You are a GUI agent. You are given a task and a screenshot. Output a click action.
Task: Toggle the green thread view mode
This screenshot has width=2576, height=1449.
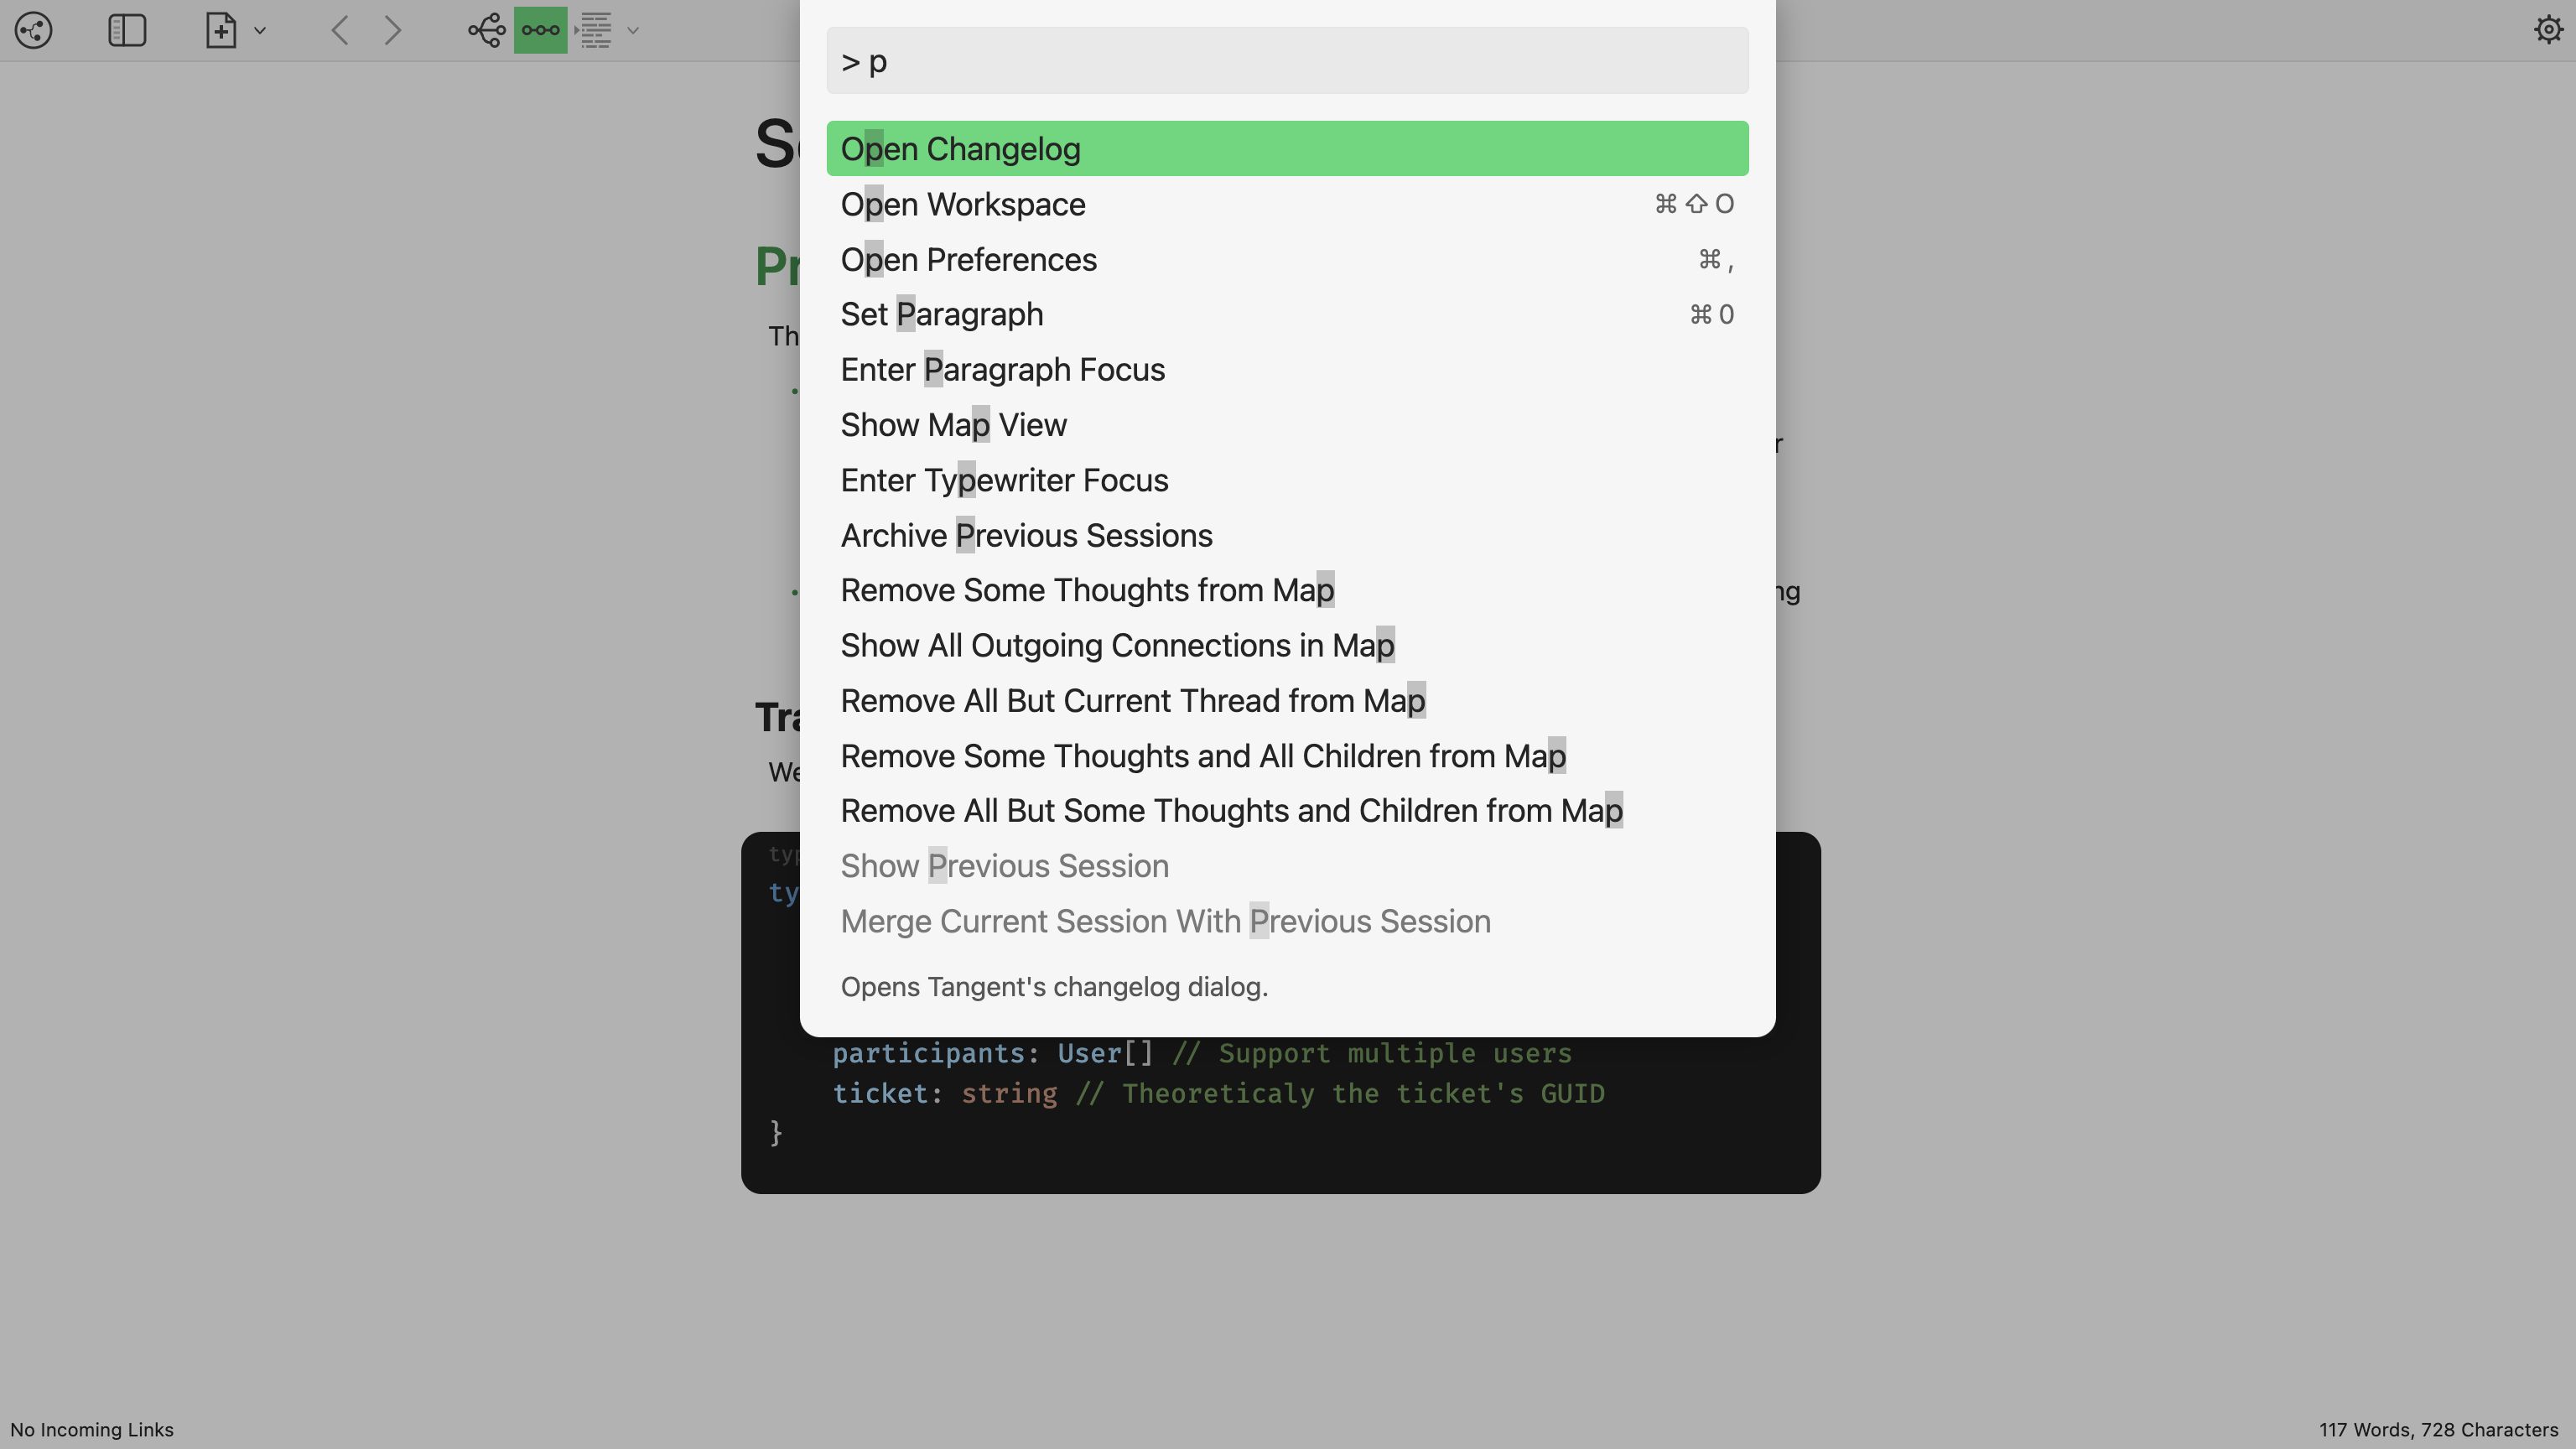point(539,30)
